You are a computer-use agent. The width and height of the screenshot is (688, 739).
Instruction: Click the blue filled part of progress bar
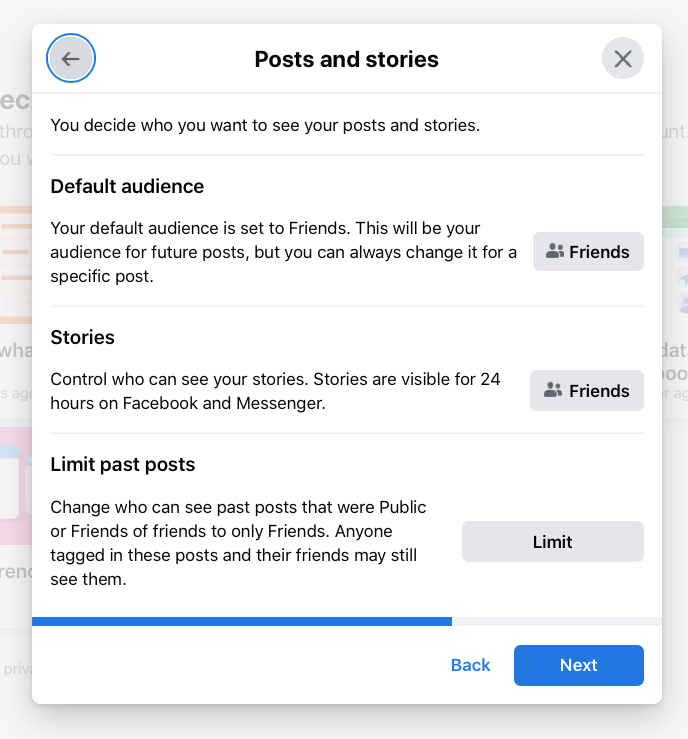click(x=240, y=621)
